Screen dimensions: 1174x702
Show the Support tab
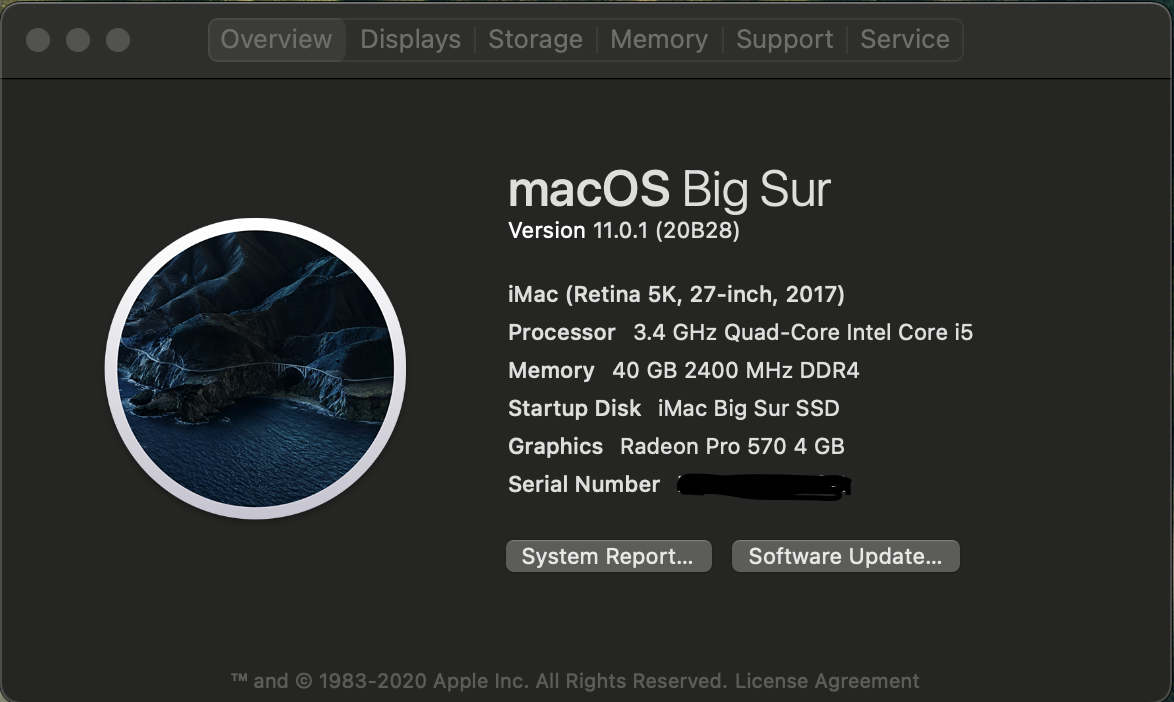pyautogui.click(x=785, y=40)
